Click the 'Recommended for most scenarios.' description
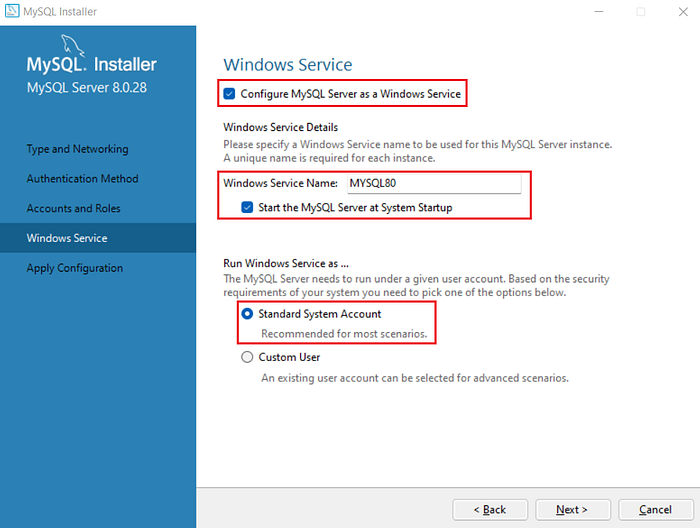 click(344, 334)
